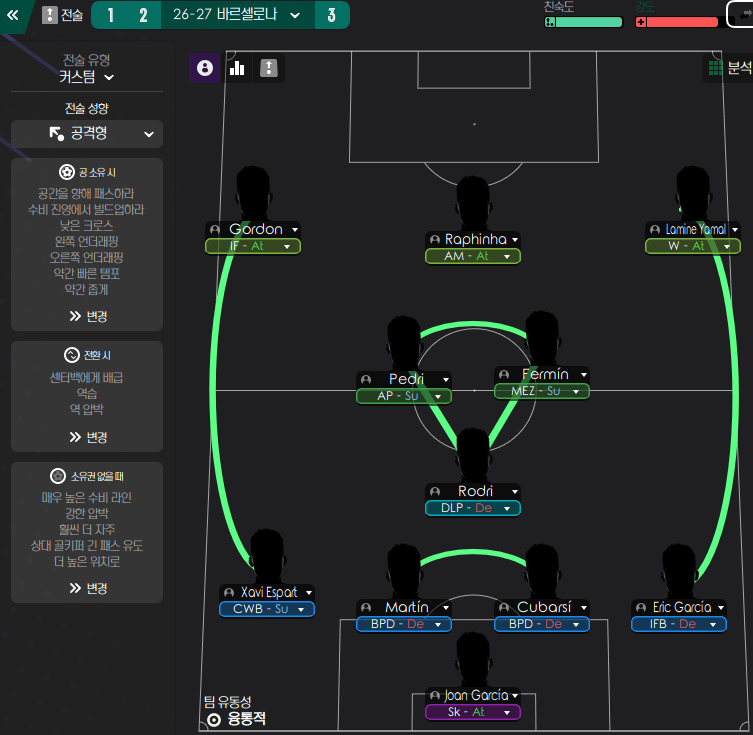This screenshot has width=753, height=735.
Task: Click the tactics board icon beside 전술
Action: (x=49, y=15)
